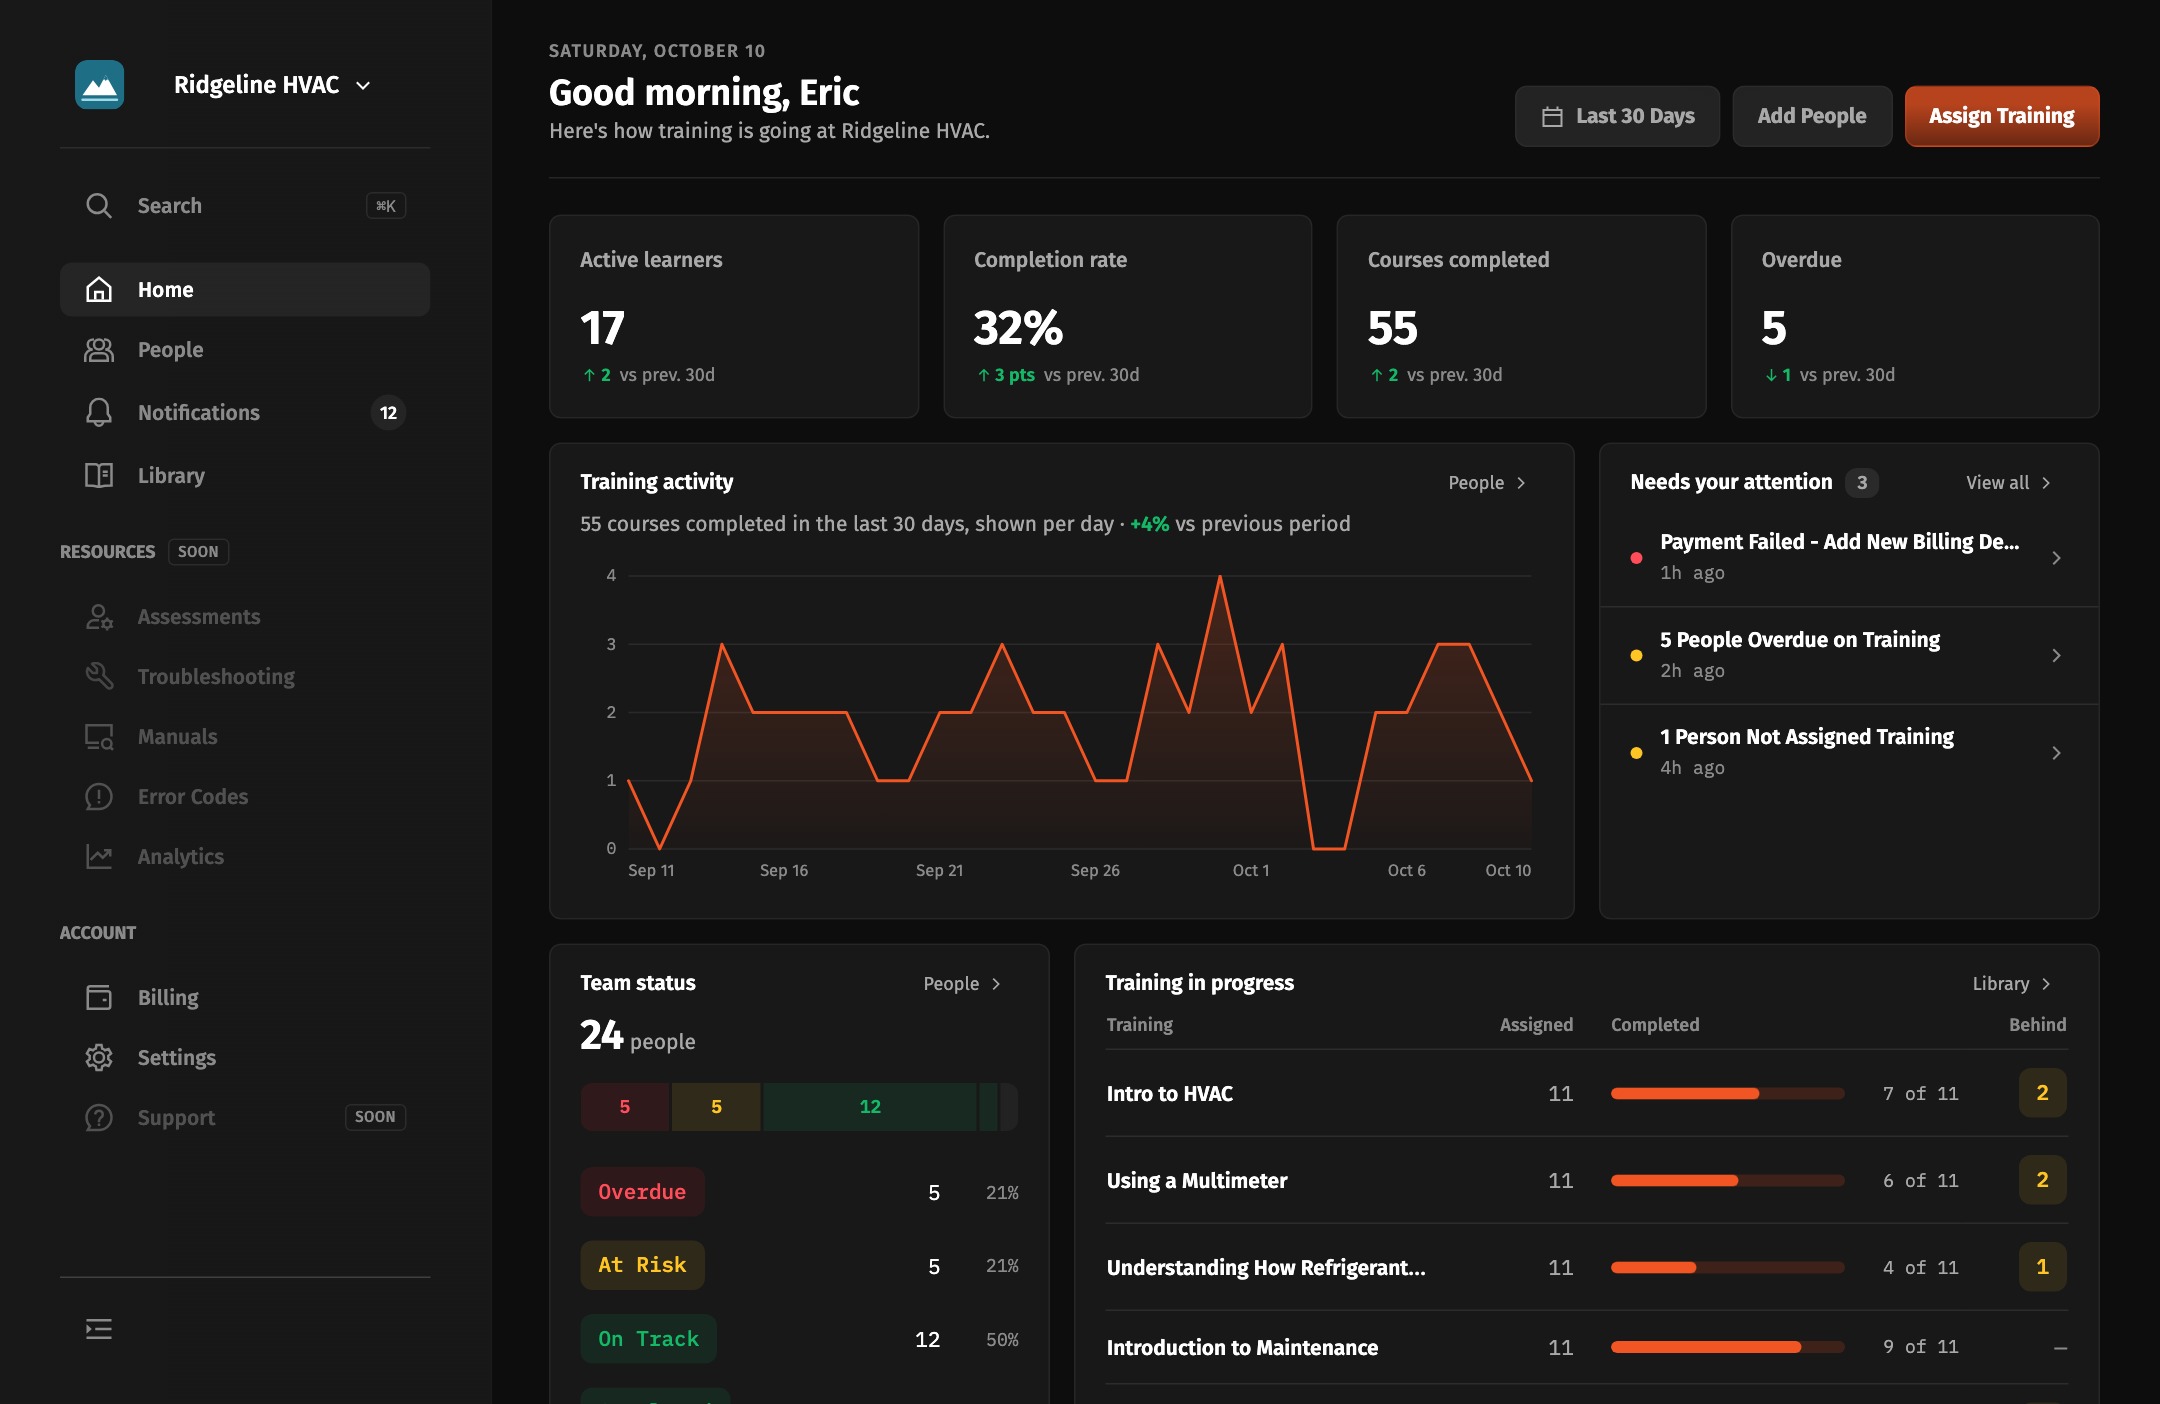Click the At Risk status badge
Image resolution: width=2160 pixels, height=1404 pixels.
pos(642,1265)
